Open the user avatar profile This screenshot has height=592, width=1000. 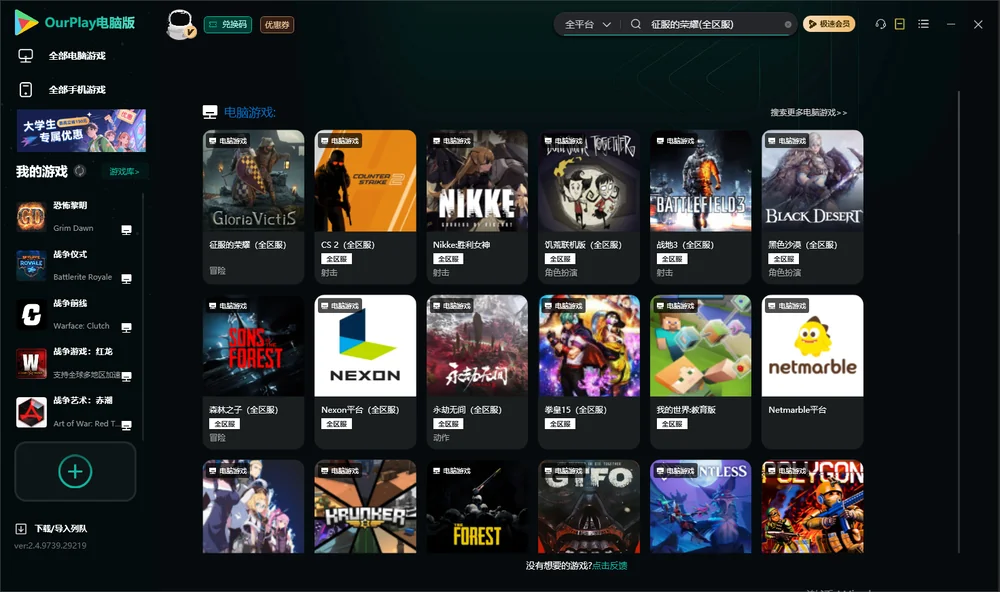181,24
